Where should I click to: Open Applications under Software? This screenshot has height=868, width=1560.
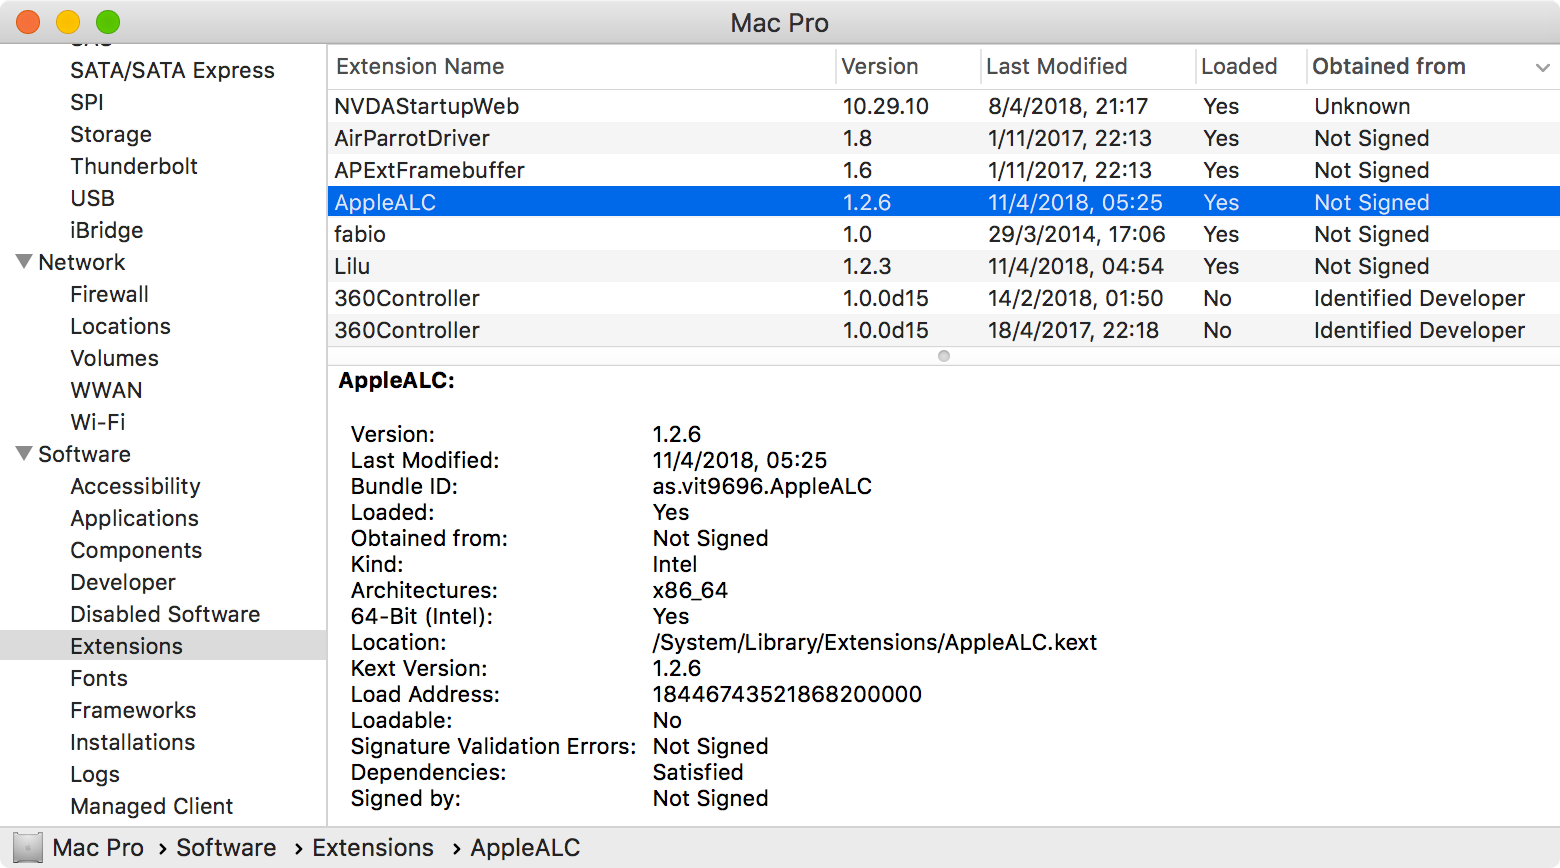[135, 518]
